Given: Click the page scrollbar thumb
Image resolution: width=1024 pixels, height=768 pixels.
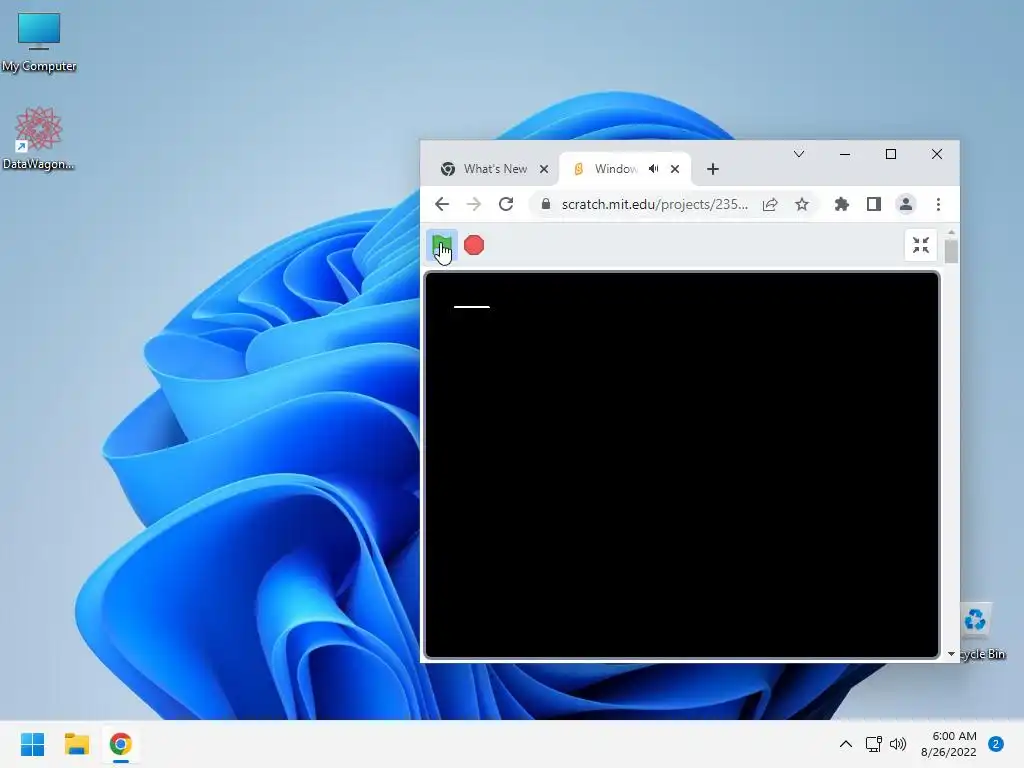Looking at the screenshot, I should [952, 251].
